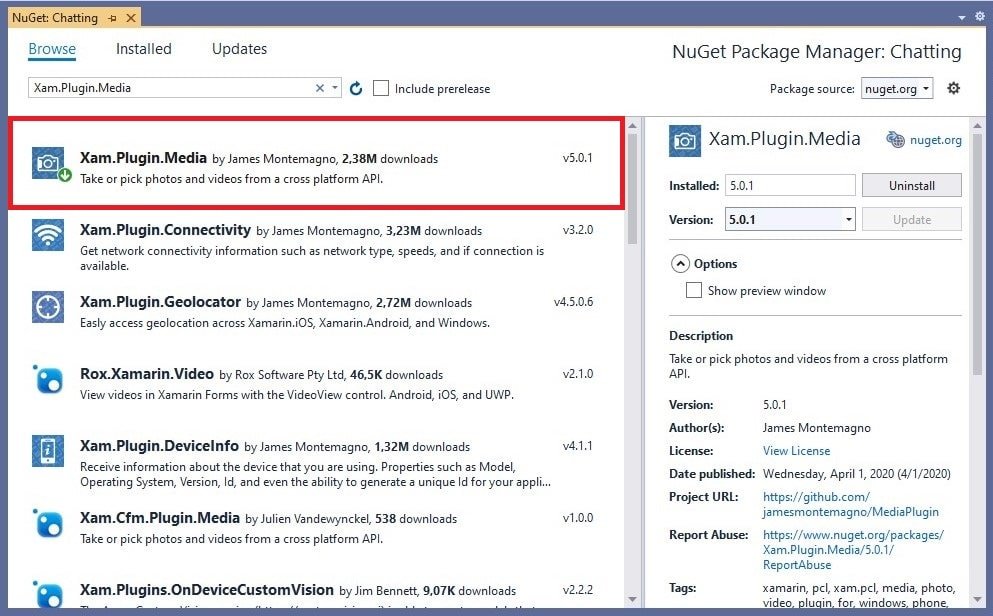This screenshot has width=993, height=616.
Task: Open the Report Abuse nuget.org link
Action: click(x=853, y=550)
